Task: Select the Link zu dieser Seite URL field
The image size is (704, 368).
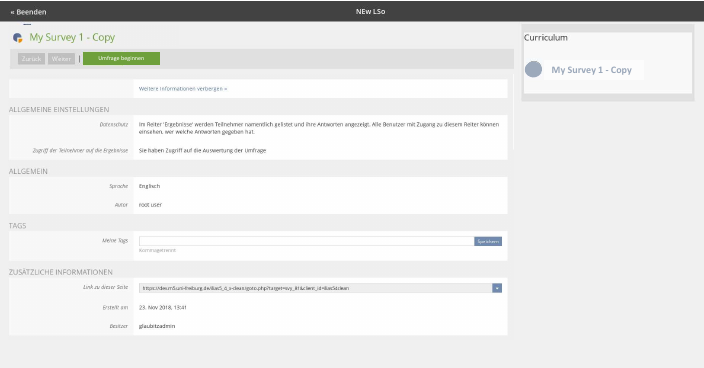Action: (x=315, y=288)
